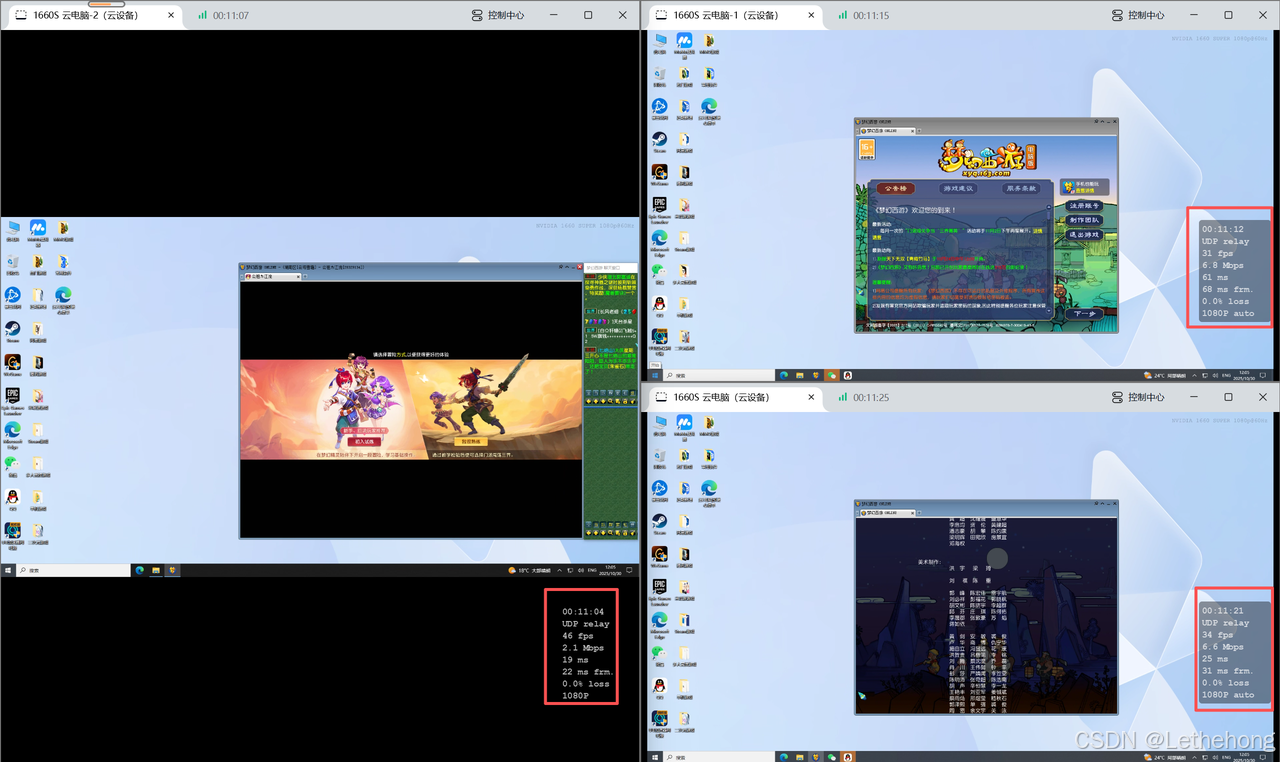Click the search box in 云电脑-2 taskbar
Viewport: 1280px width, 762px height.
[x=73, y=570]
